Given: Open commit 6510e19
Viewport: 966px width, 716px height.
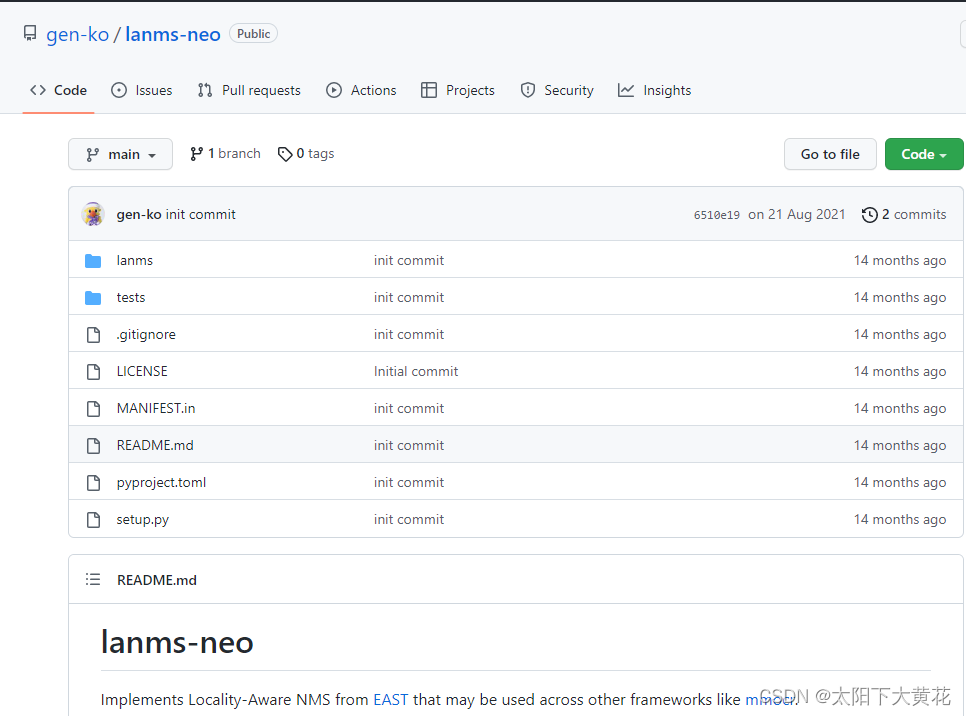Looking at the screenshot, I should tap(717, 214).
